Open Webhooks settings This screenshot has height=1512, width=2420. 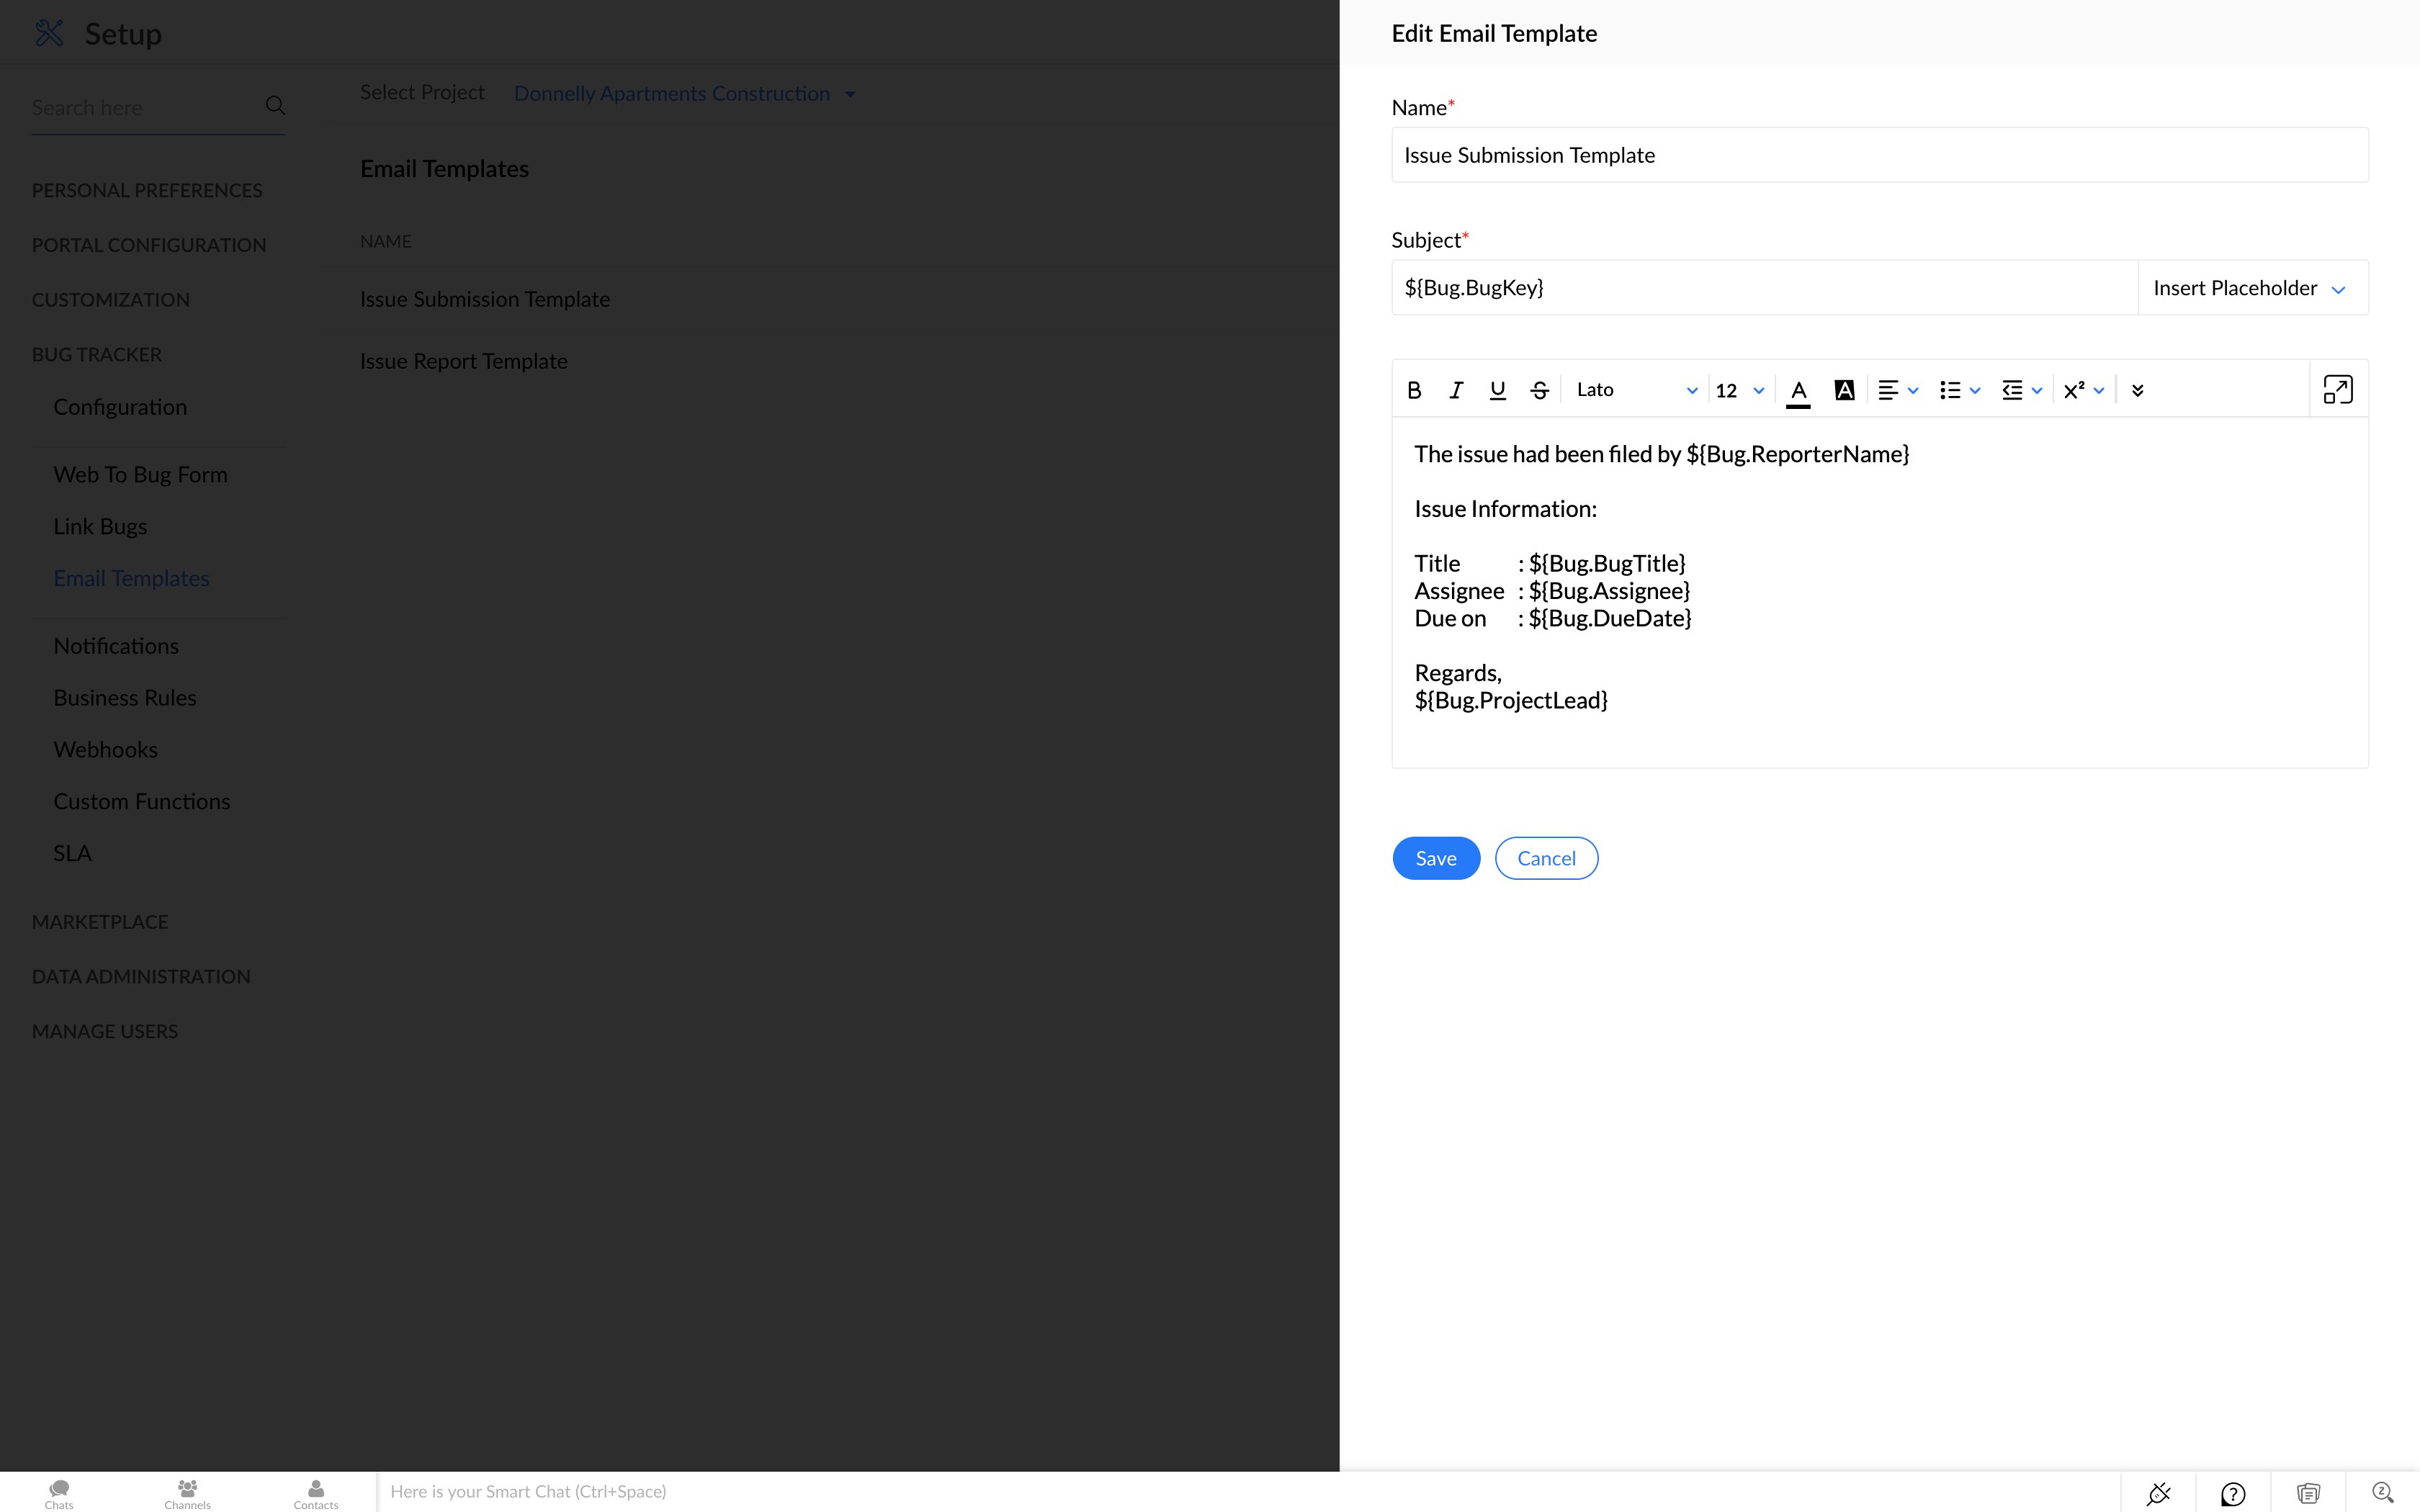(105, 750)
